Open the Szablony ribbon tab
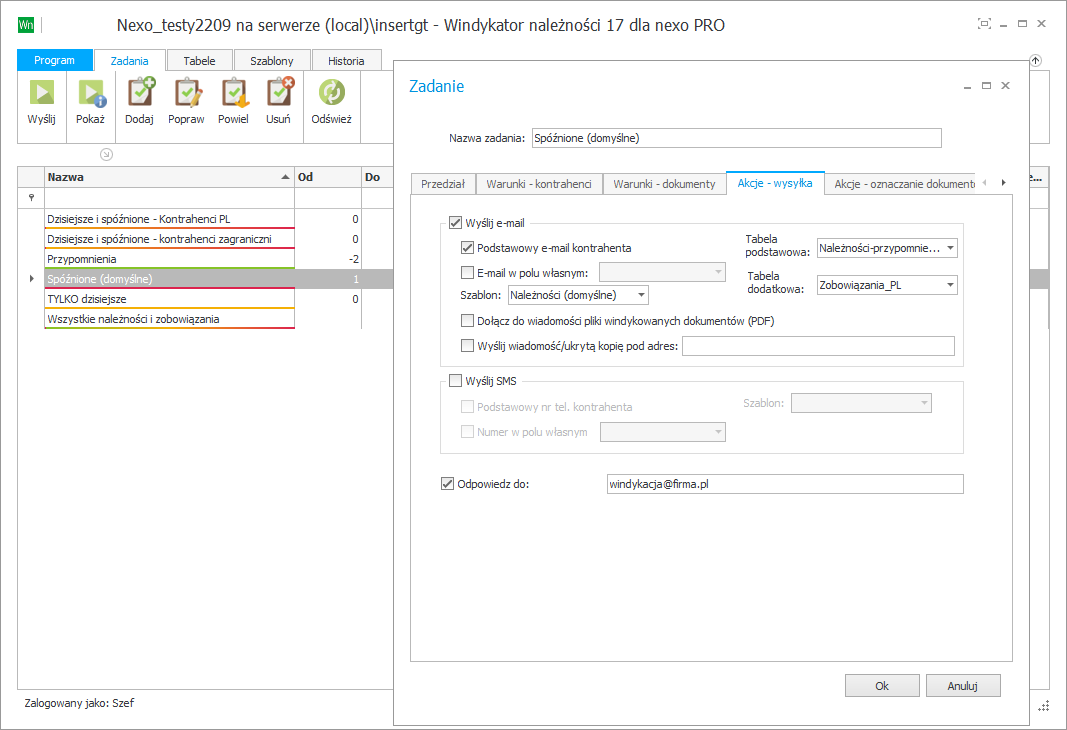This screenshot has width=1067, height=730. tap(272, 61)
